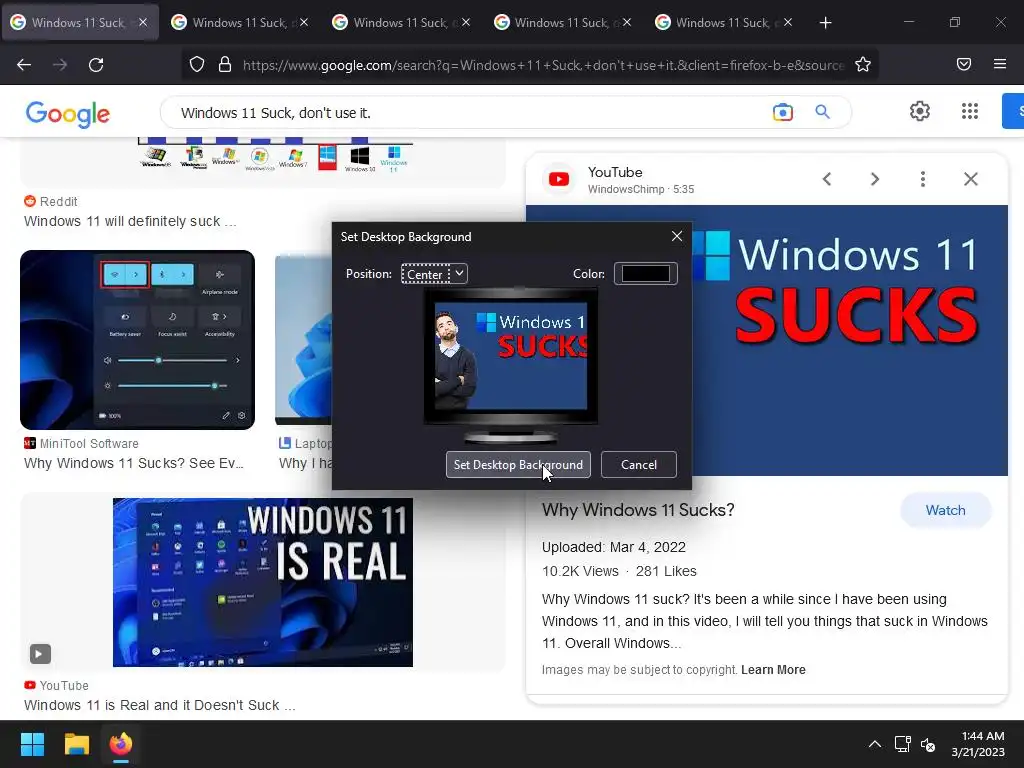The image size is (1024, 768).
Task: Open the Firefox hamburger menu
Action: coord(1000,64)
